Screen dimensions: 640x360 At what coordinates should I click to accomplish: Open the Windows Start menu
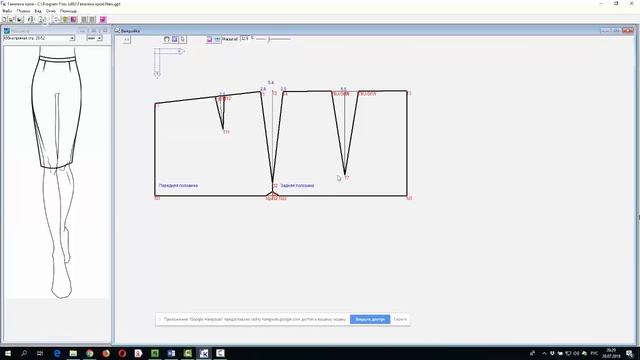pos(8,353)
